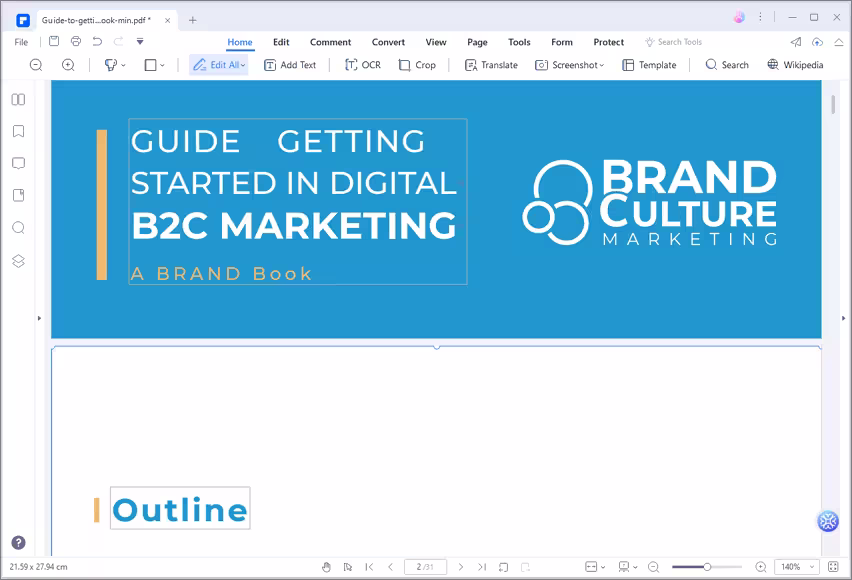852x580 pixels.
Task: Open the Layers panel in the sidebar
Action: click(18, 261)
